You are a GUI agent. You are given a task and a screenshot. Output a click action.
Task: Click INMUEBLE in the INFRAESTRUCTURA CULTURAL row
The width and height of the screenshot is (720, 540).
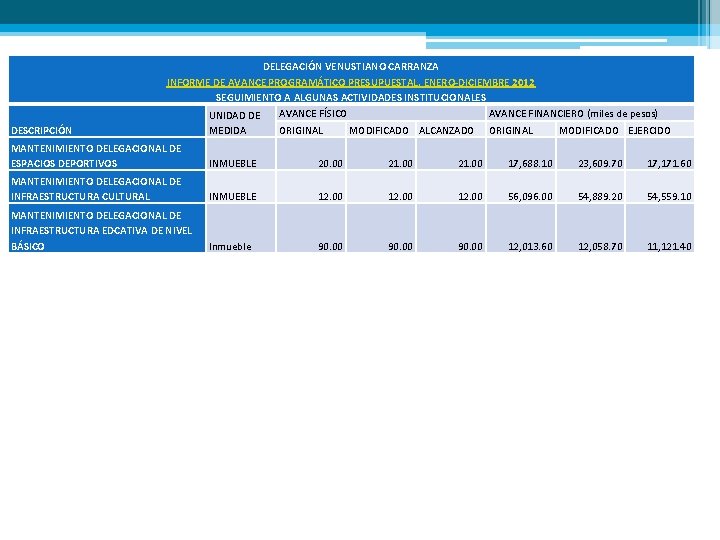233,197
